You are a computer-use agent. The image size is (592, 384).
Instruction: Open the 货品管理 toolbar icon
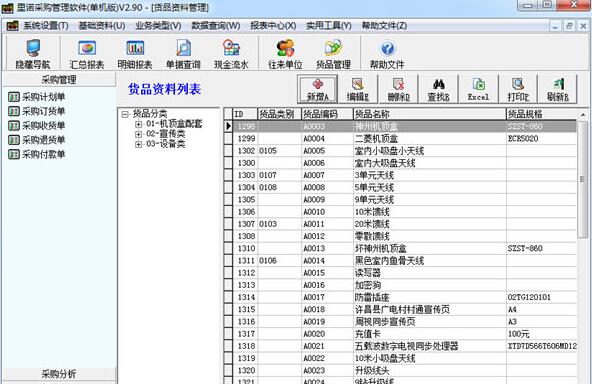click(x=333, y=54)
